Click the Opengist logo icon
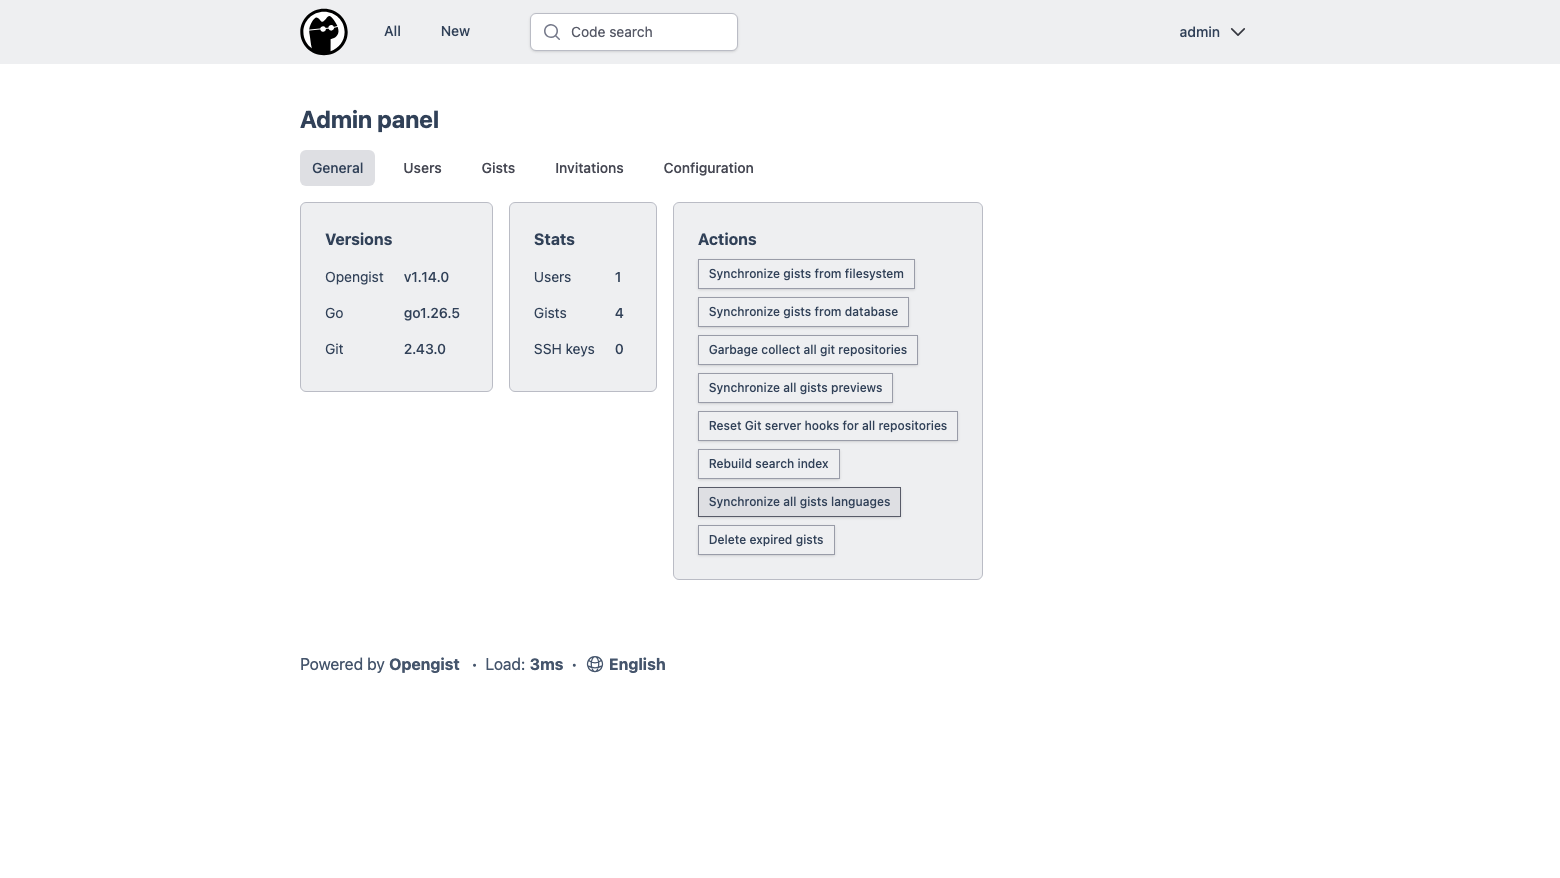The height and width of the screenshot is (878, 1560). click(324, 32)
